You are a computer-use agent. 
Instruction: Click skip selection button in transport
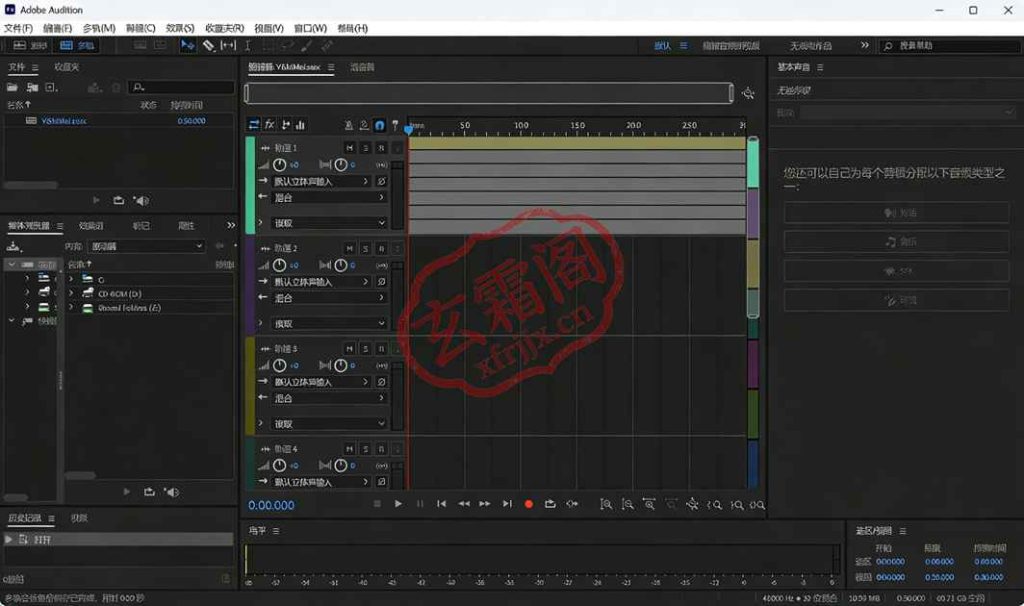click(572, 503)
